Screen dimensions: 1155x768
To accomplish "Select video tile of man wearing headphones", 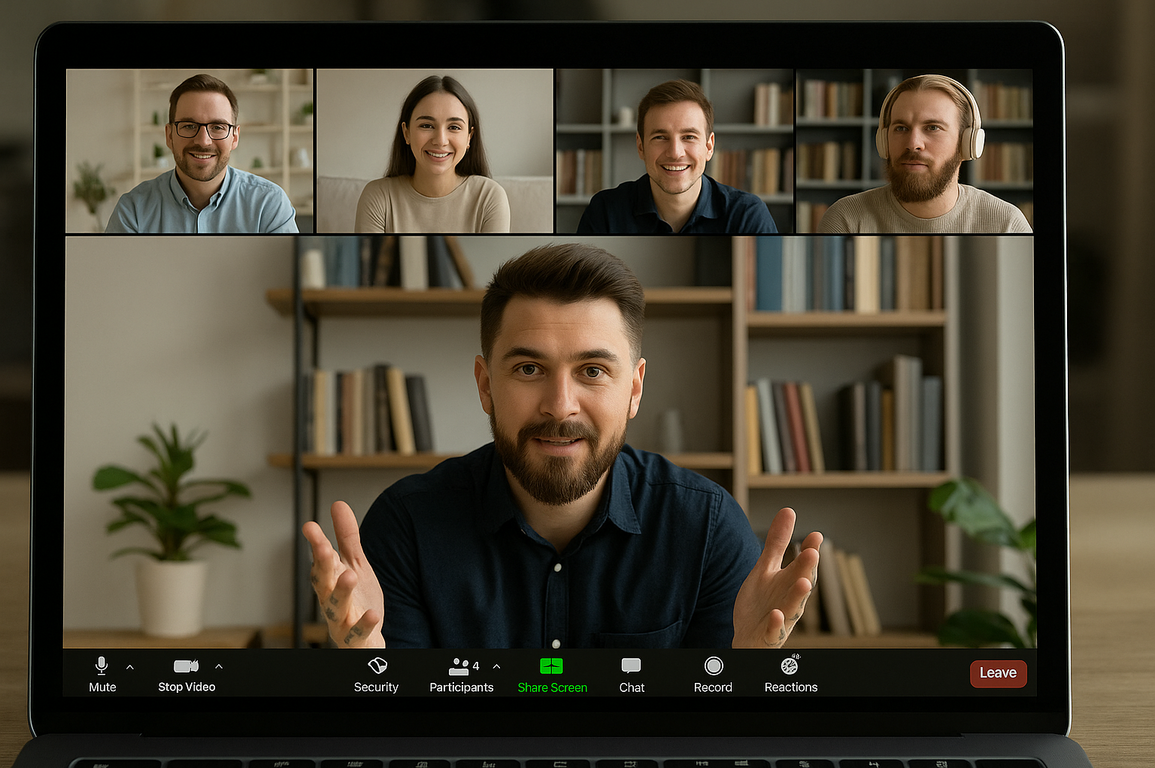I will coord(914,151).
